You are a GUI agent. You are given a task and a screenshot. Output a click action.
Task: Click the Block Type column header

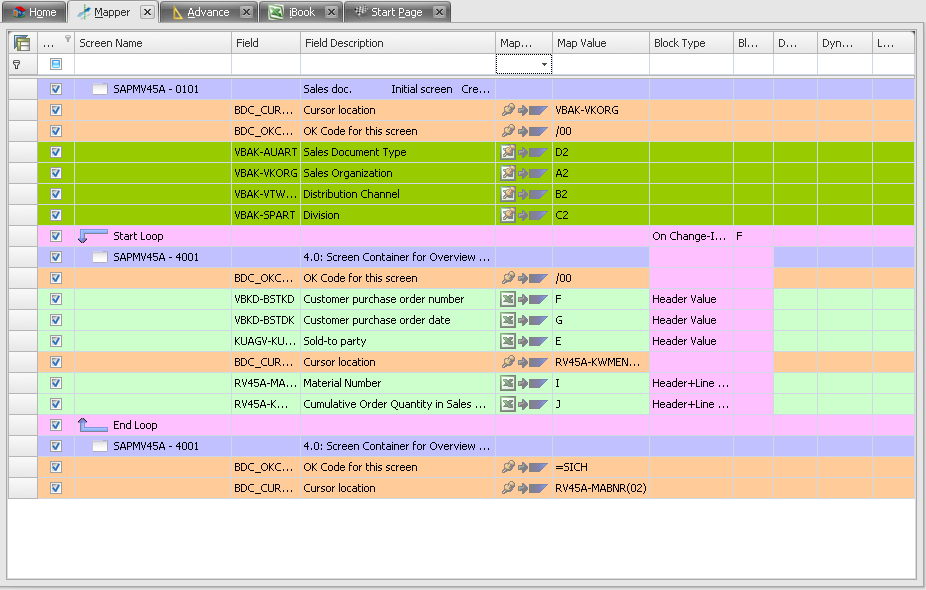(690, 43)
